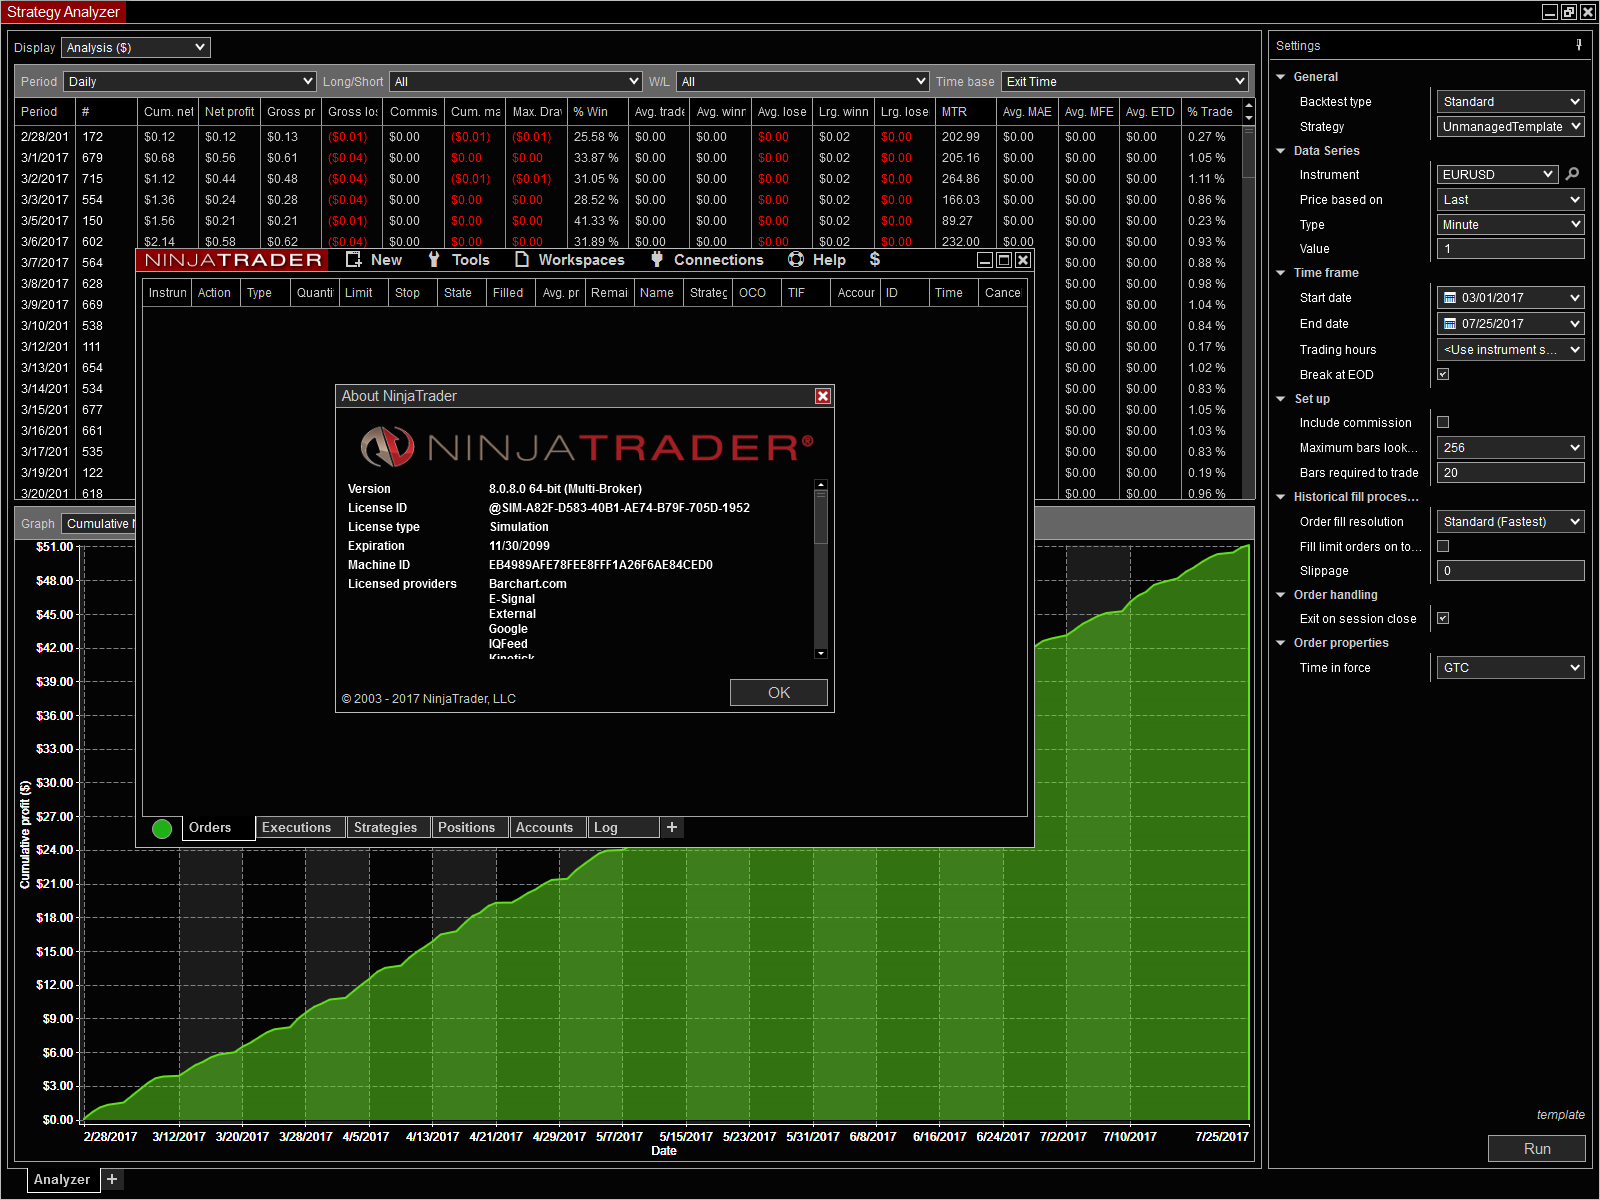1600x1200 pixels.
Task: Click the dollar sign icon in Control Center
Action: click(x=875, y=260)
